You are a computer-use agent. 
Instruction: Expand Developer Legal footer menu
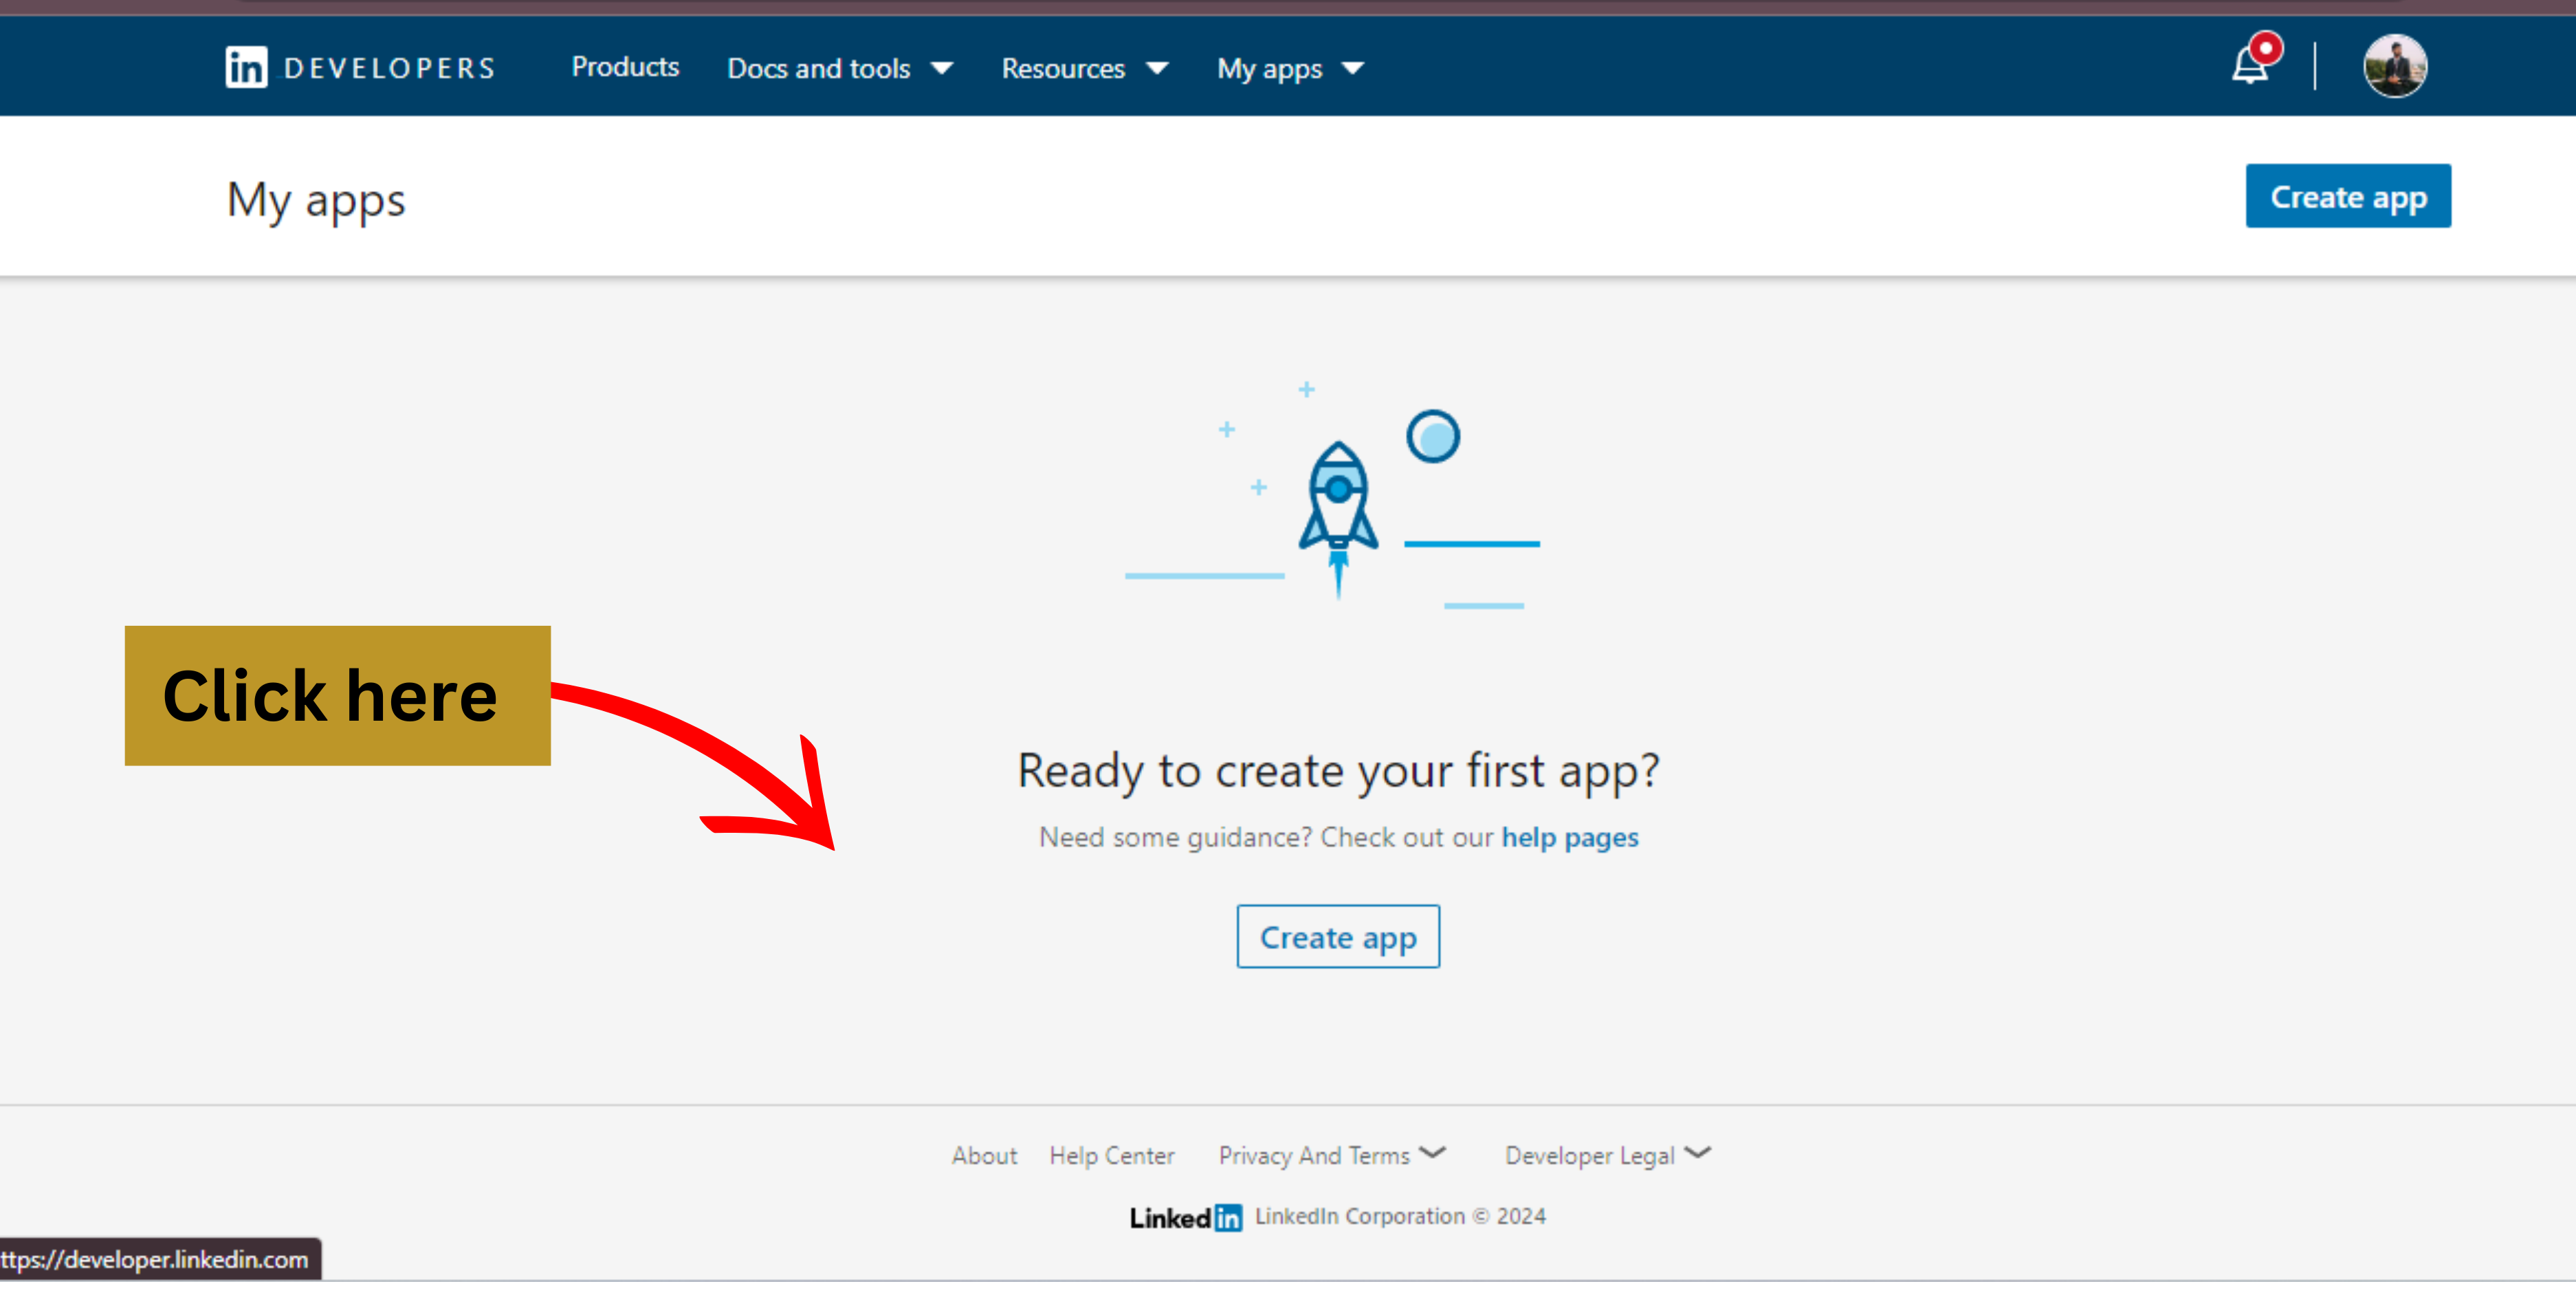tap(1608, 1155)
